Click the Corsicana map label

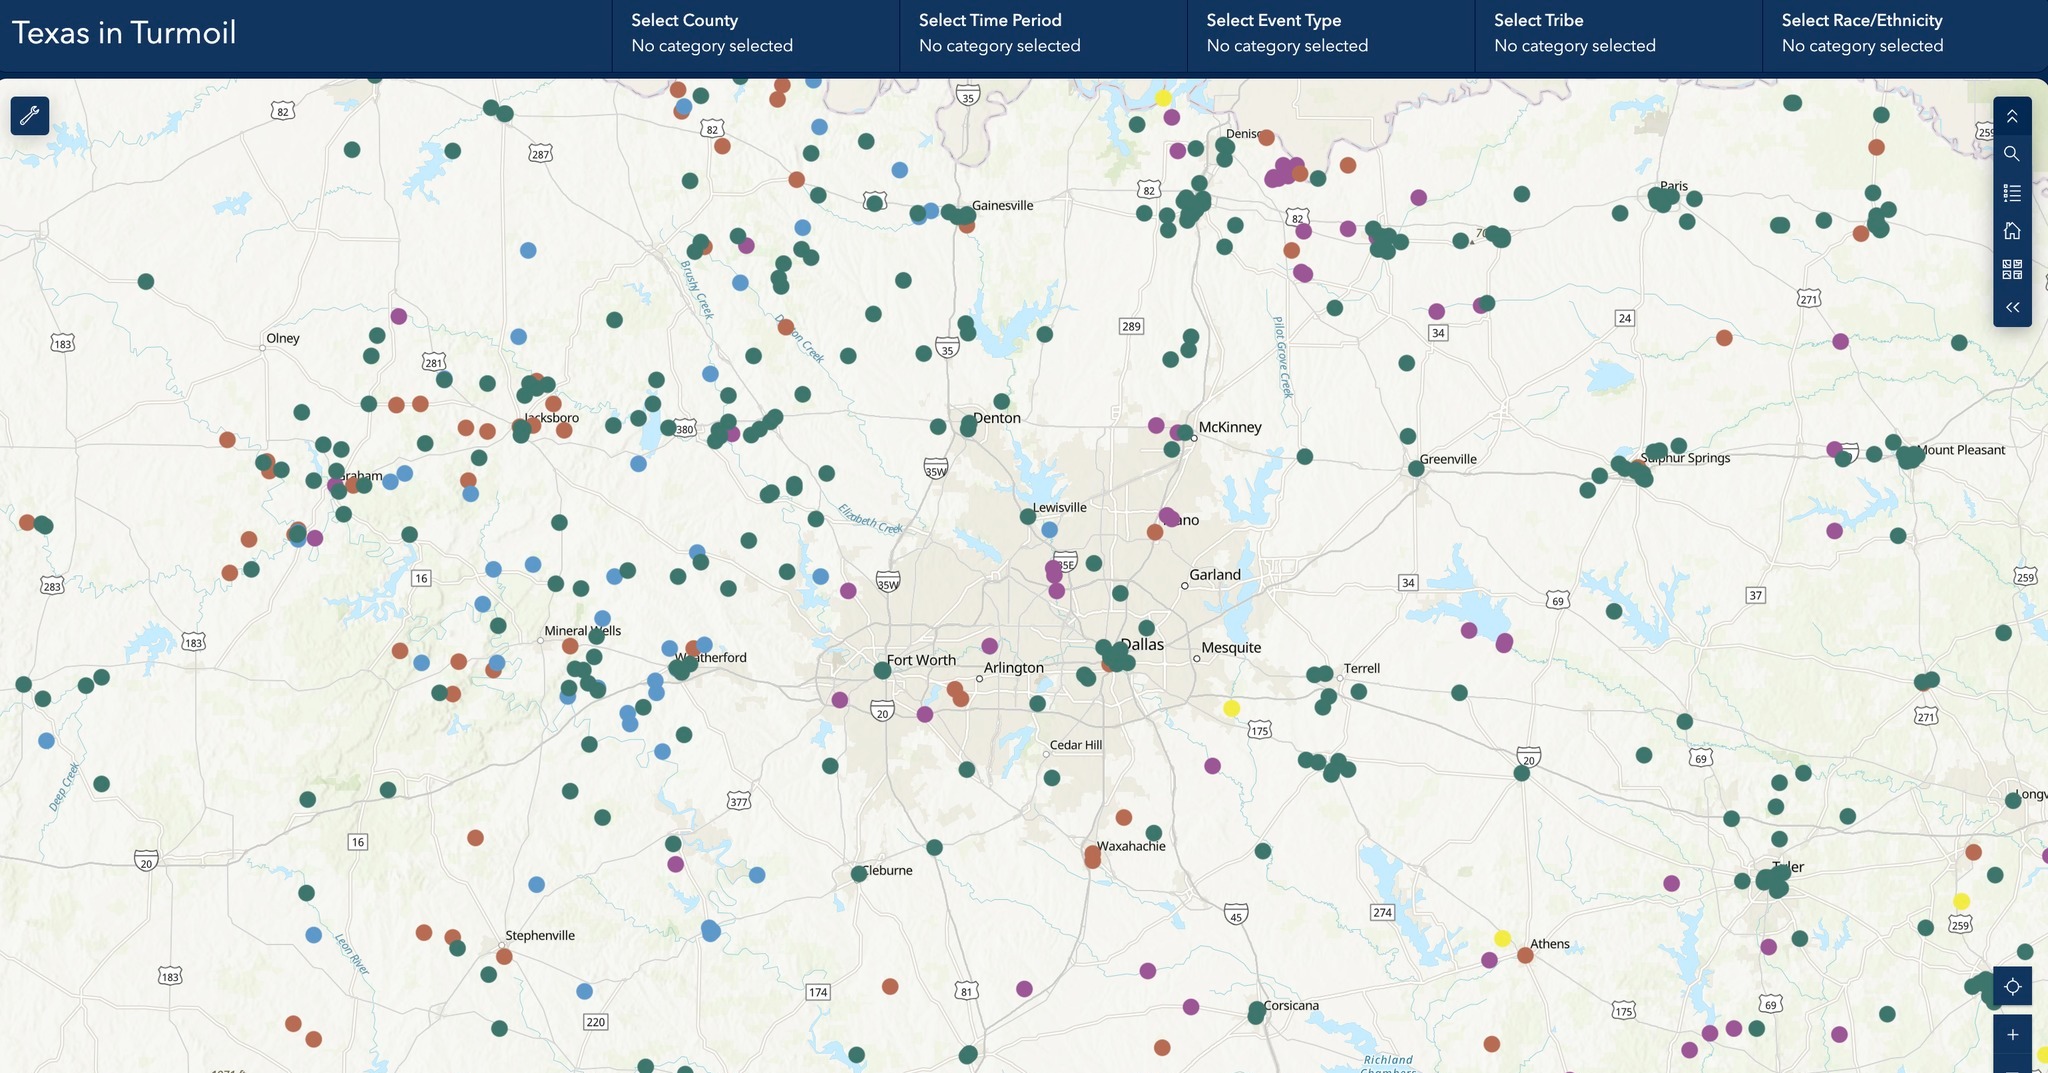coord(1291,1006)
